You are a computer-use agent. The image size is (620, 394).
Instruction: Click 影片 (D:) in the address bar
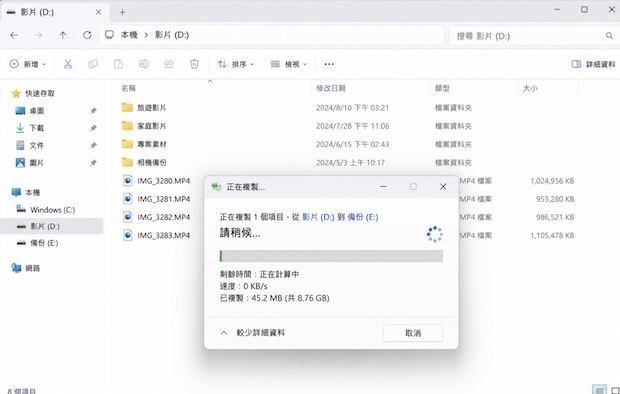coord(172,35)
